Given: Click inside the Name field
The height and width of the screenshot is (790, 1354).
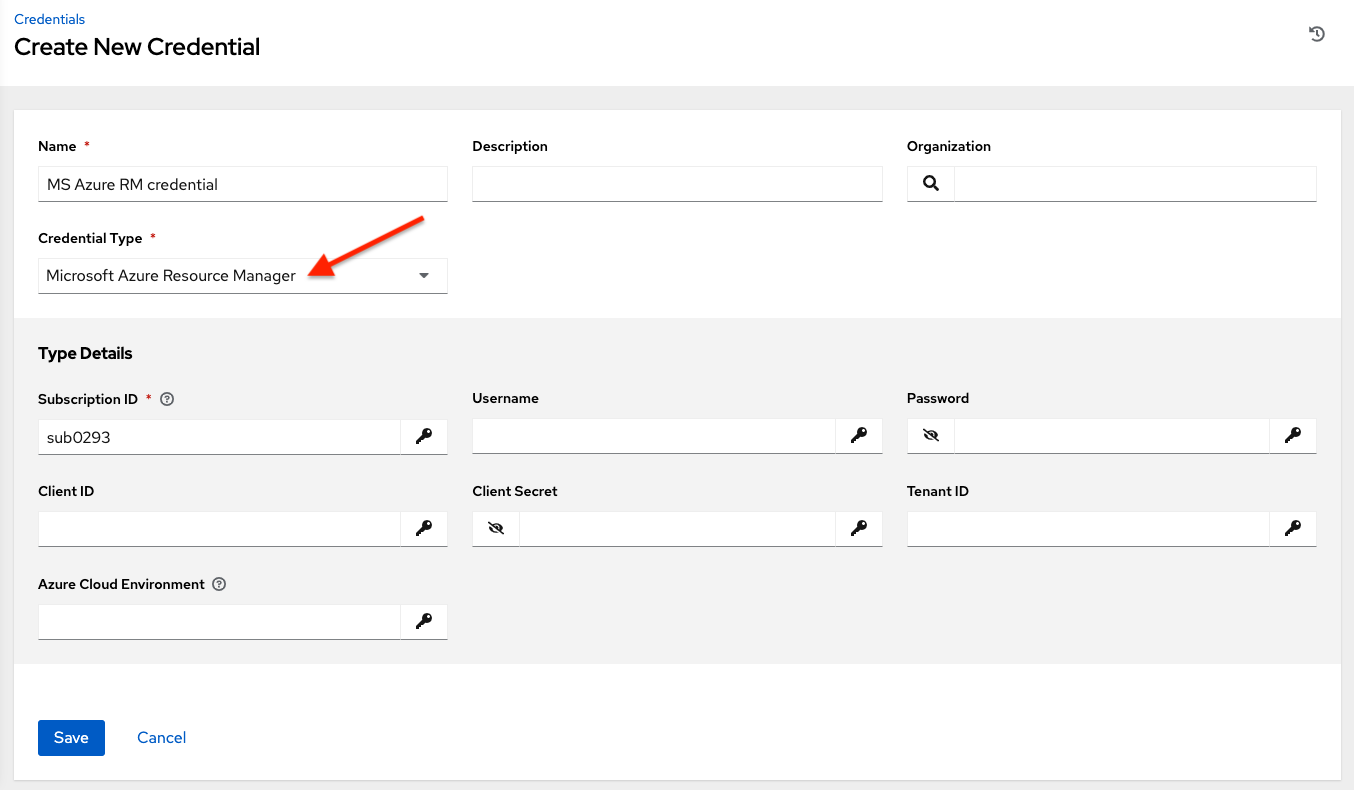Looking at the screenshot, I should coord(242,184).
